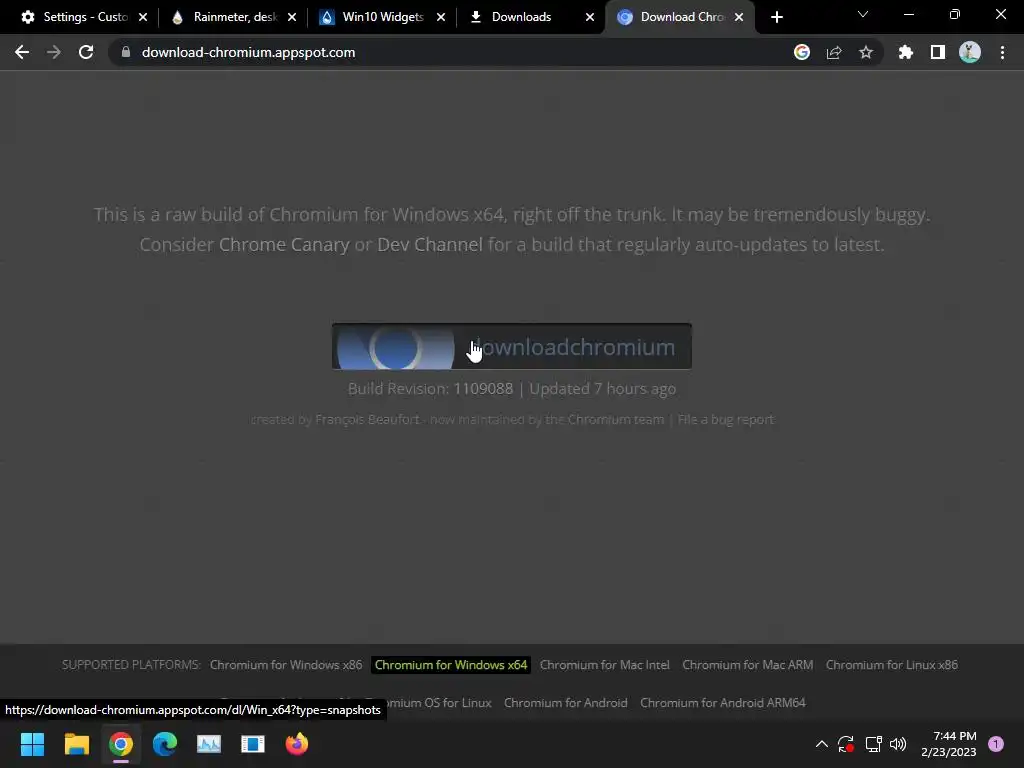
Task: Open the Windows Start menu
Action: tap(32, 744)
